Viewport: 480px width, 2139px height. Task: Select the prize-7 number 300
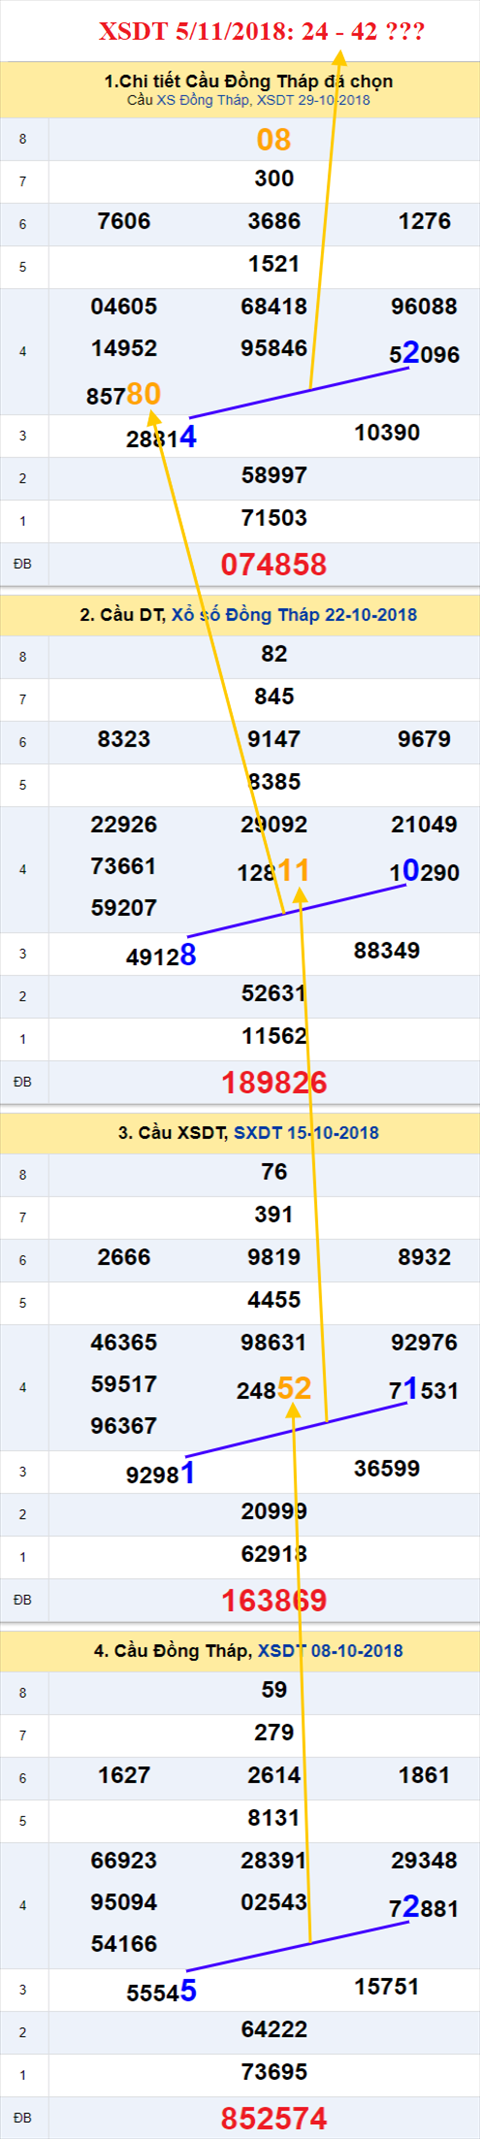point(274,179)
